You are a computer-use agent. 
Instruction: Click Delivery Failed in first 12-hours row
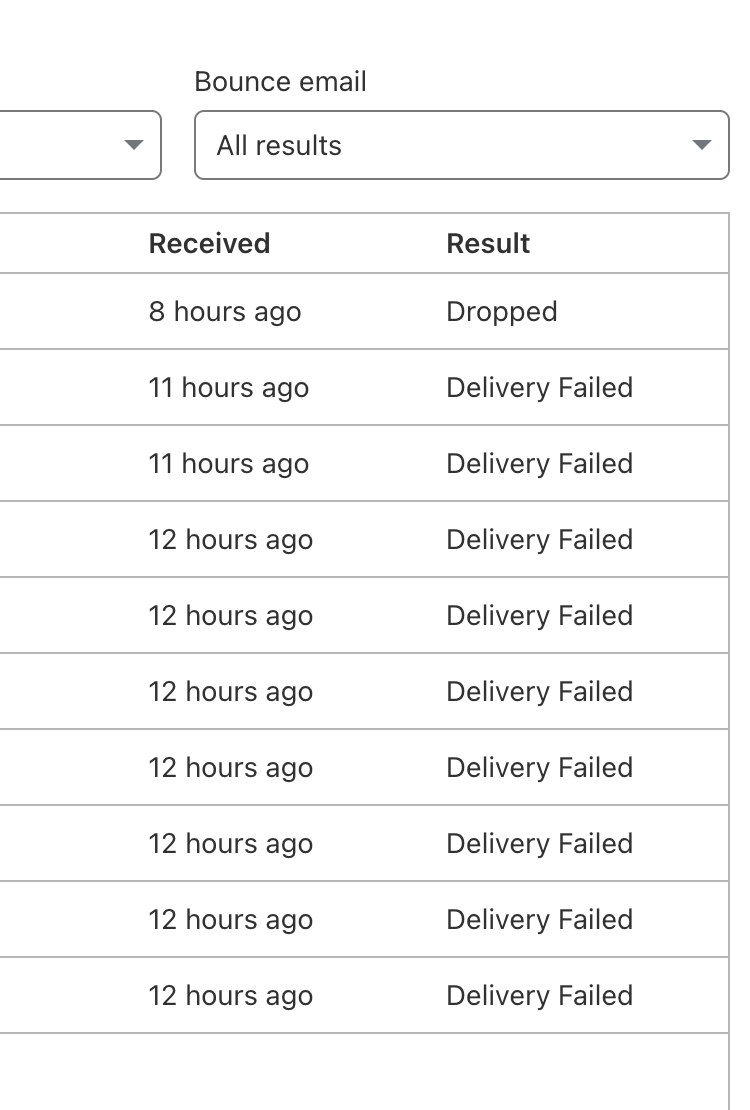point(539,539)
